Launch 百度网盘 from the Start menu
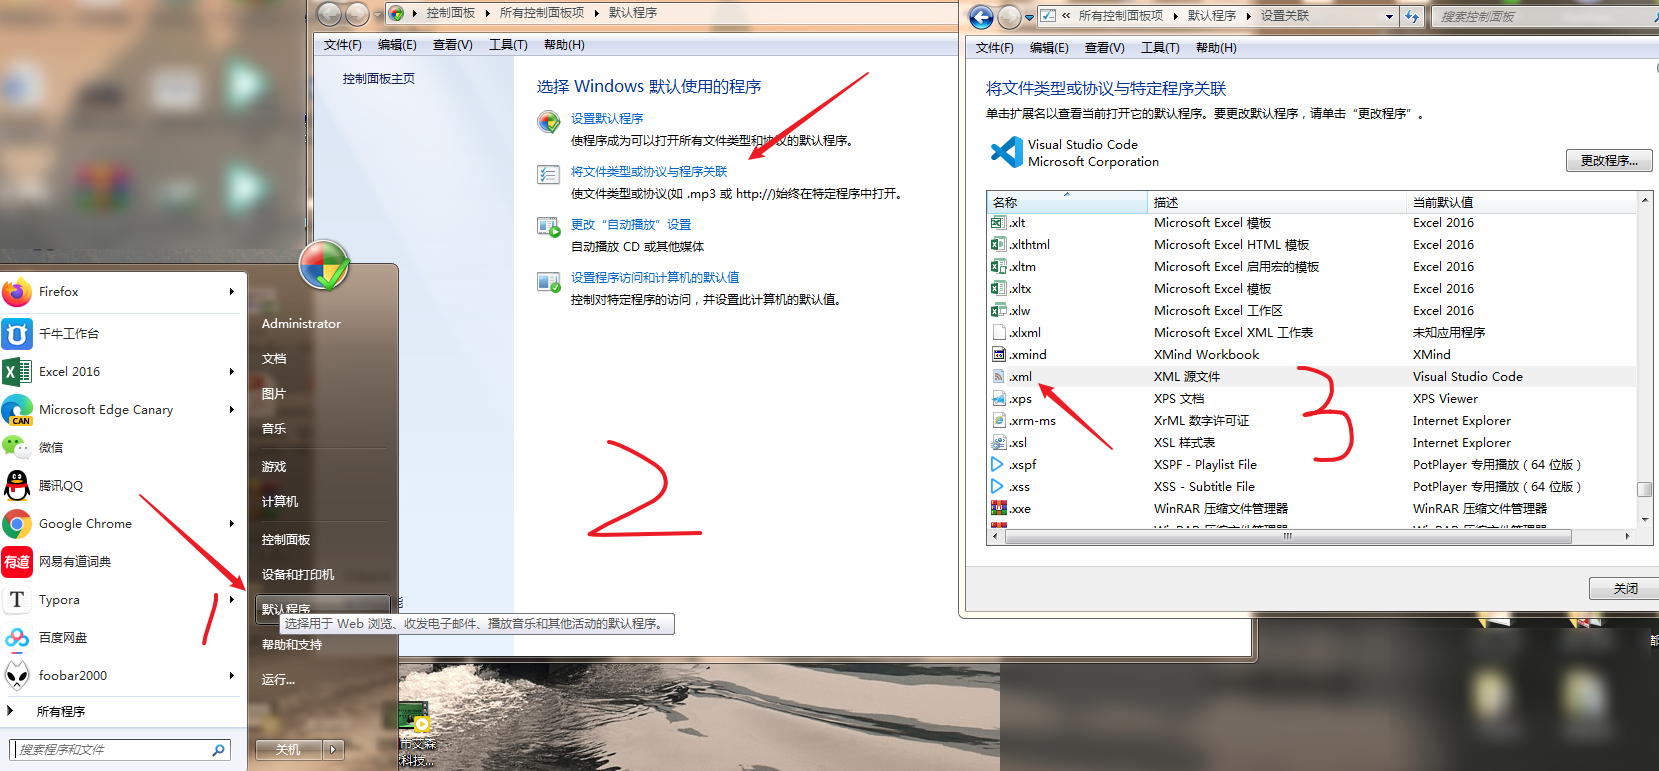Screen dimensions: 1659x771 120,638
